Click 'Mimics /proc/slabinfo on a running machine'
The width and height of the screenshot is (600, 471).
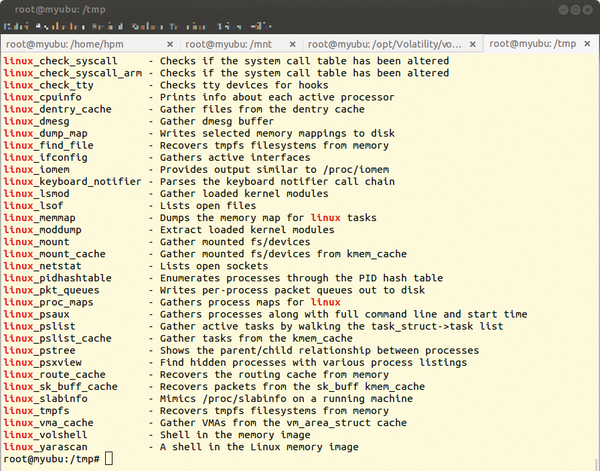tap(286, 398)
